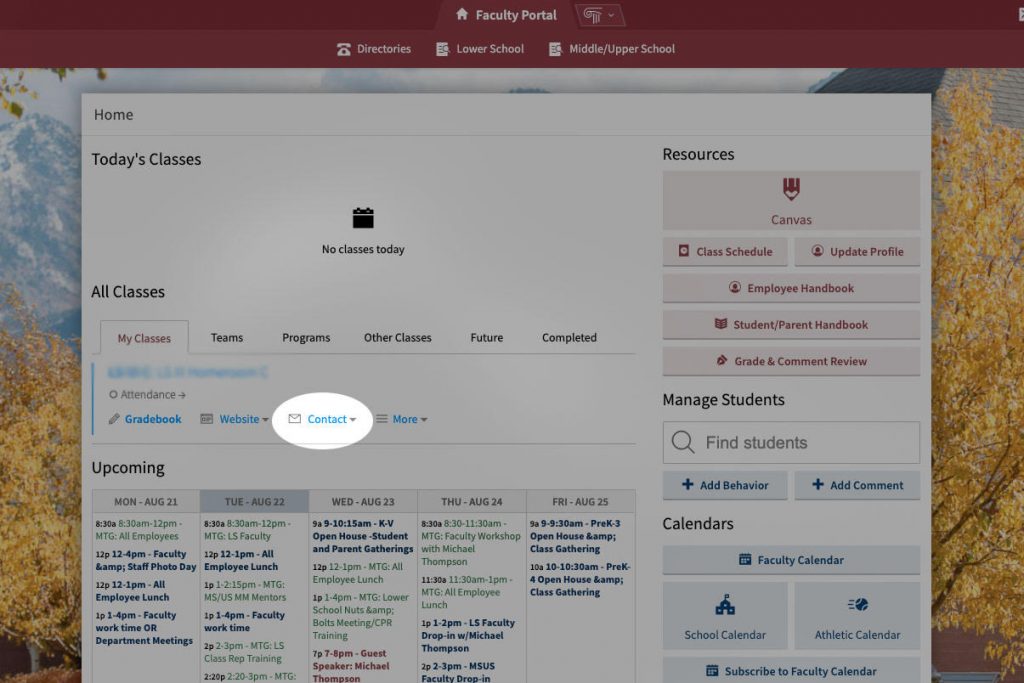Click the magnifier icon in Find students
This screenshot has width=1024, height=683.
683,442
